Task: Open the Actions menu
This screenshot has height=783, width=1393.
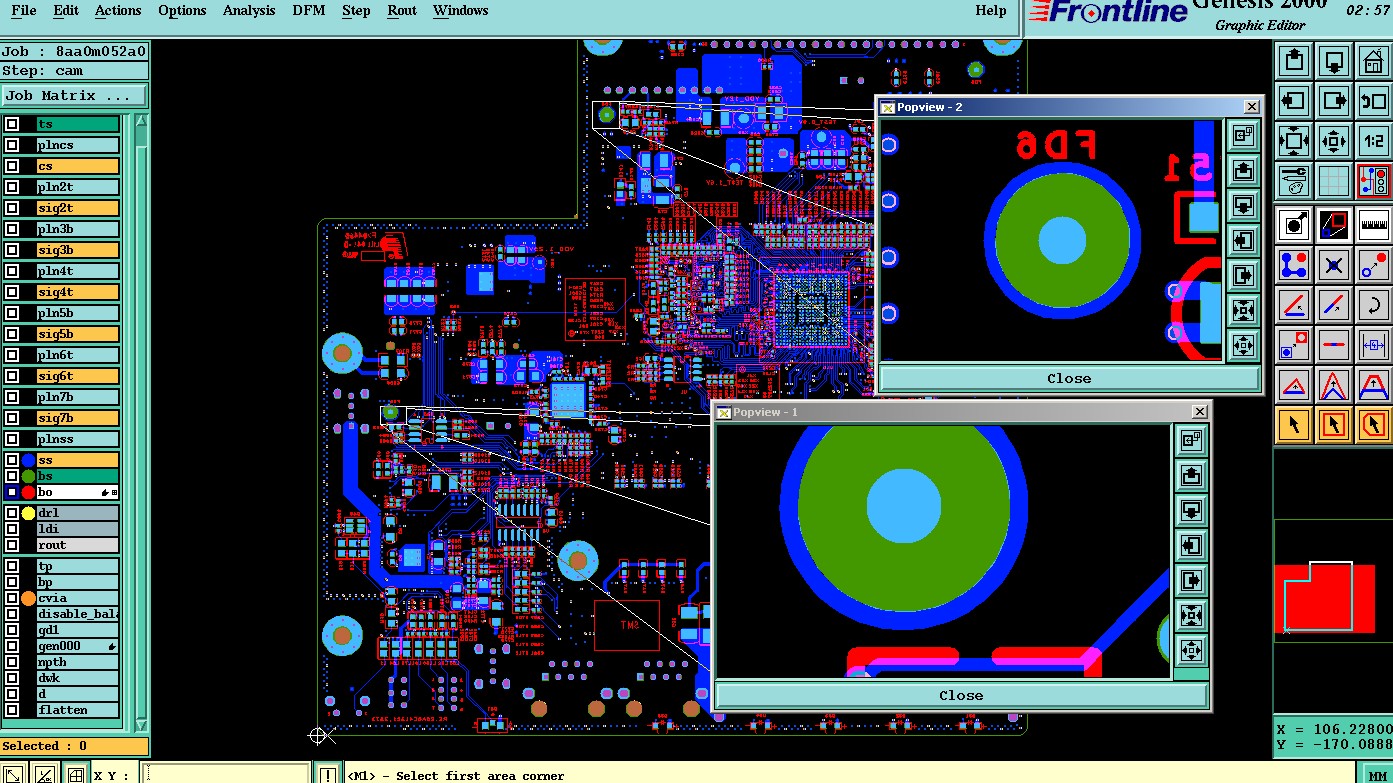Action: point(118,11)
